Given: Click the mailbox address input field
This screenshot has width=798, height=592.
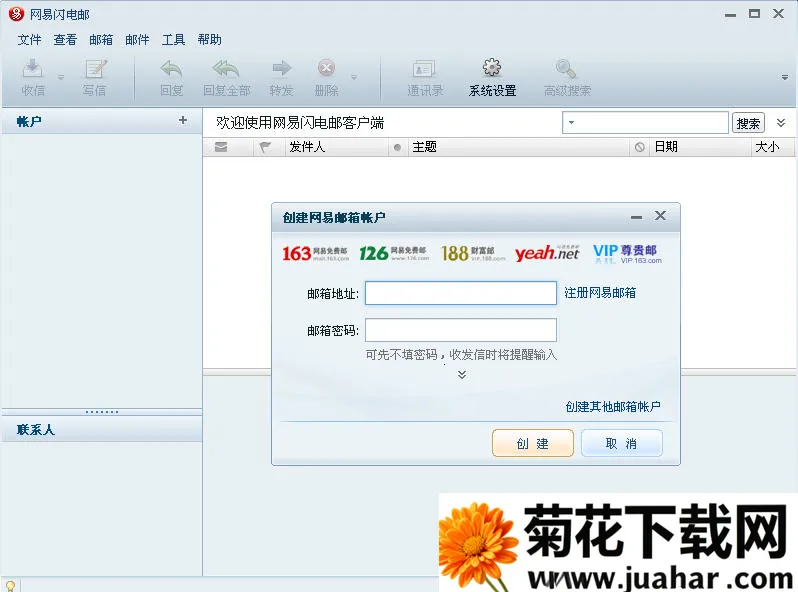Looking at the screenshot, I should (x=460, y=293).
